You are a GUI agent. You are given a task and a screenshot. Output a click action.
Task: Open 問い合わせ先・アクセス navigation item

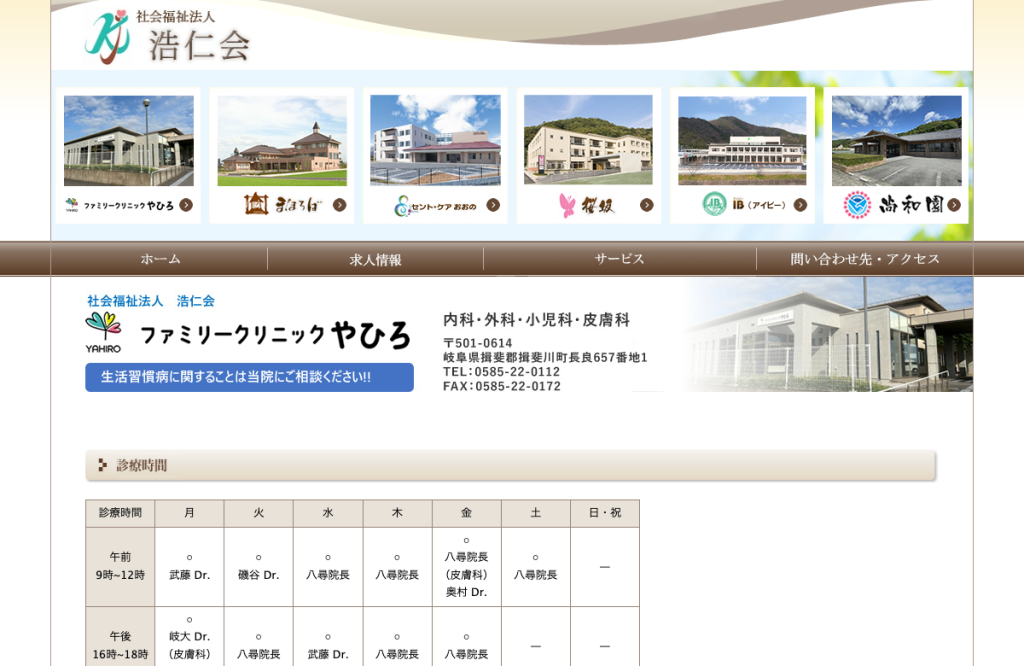point(865,259)
